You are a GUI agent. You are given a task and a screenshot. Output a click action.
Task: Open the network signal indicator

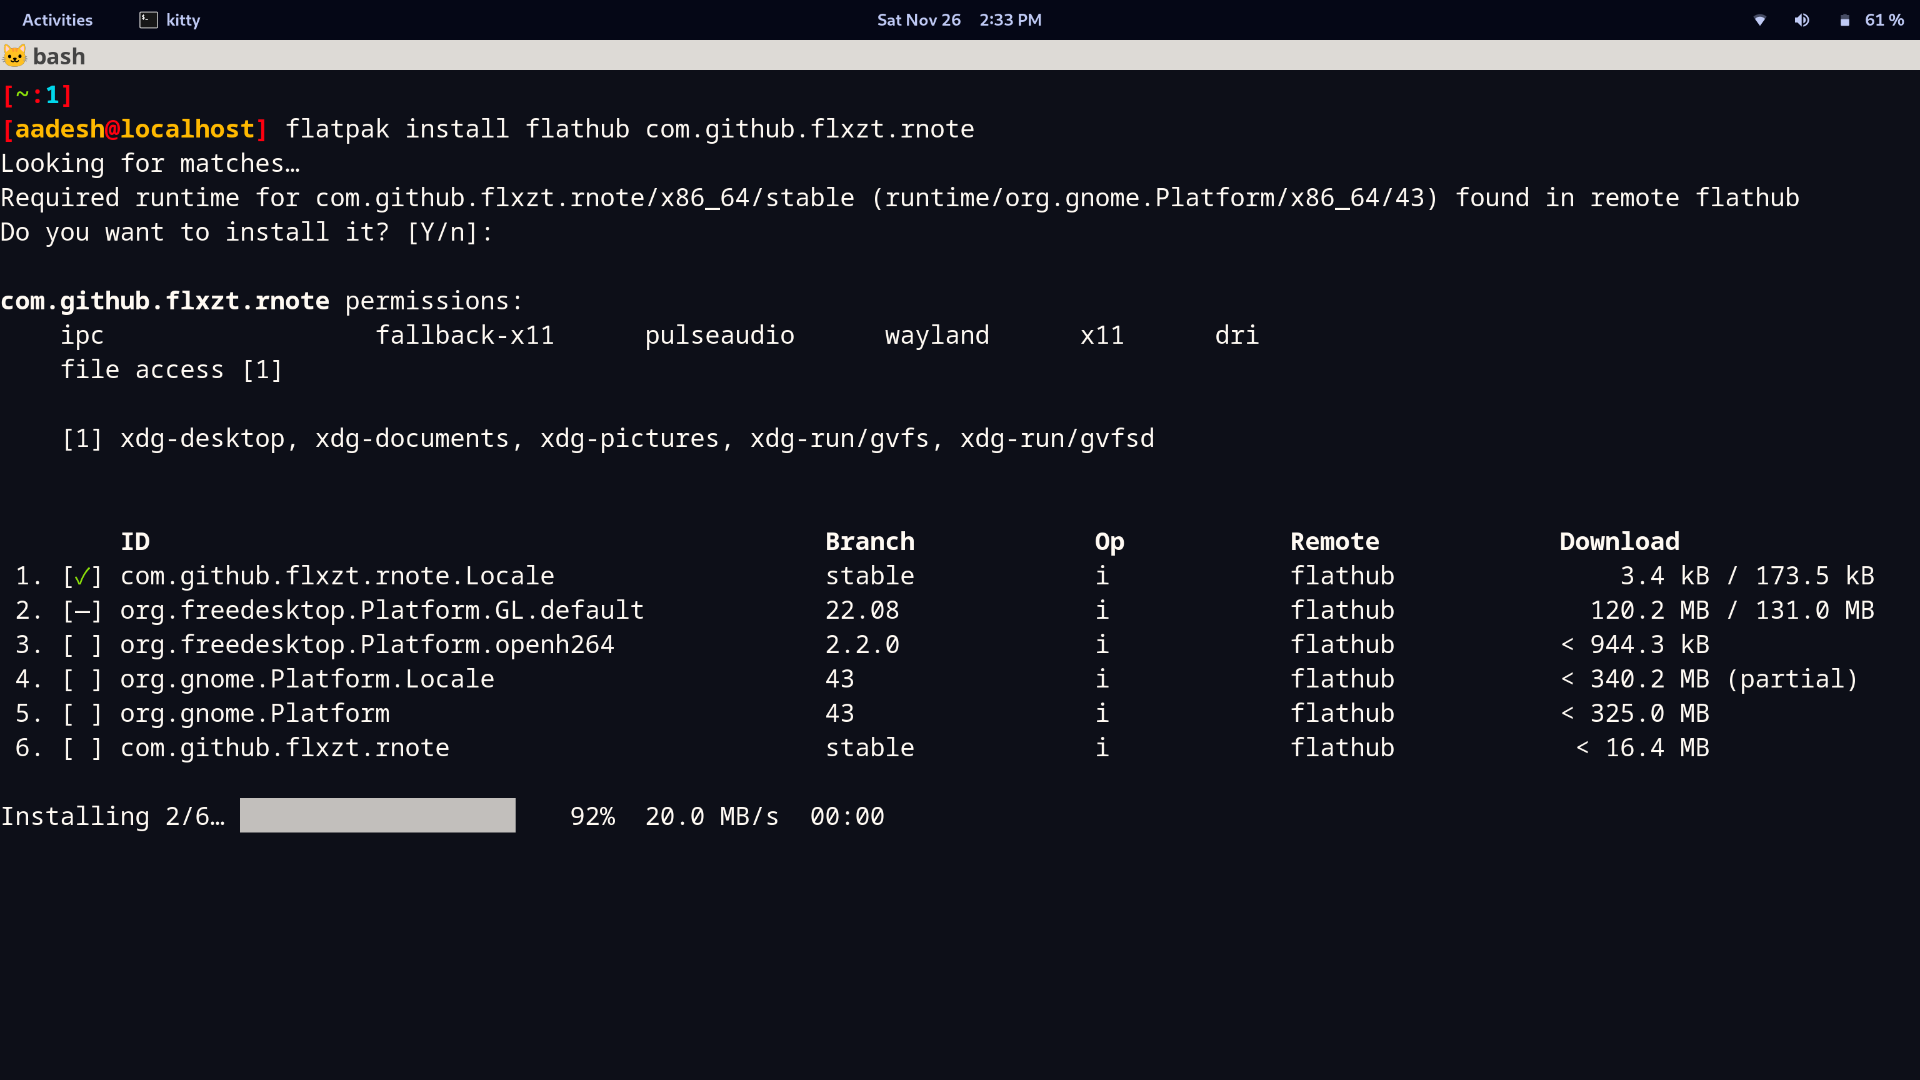click(x=1758, y=20)
